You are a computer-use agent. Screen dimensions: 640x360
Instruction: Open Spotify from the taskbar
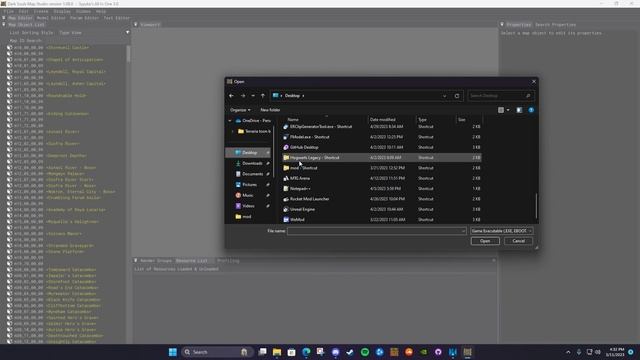[365, 352]
